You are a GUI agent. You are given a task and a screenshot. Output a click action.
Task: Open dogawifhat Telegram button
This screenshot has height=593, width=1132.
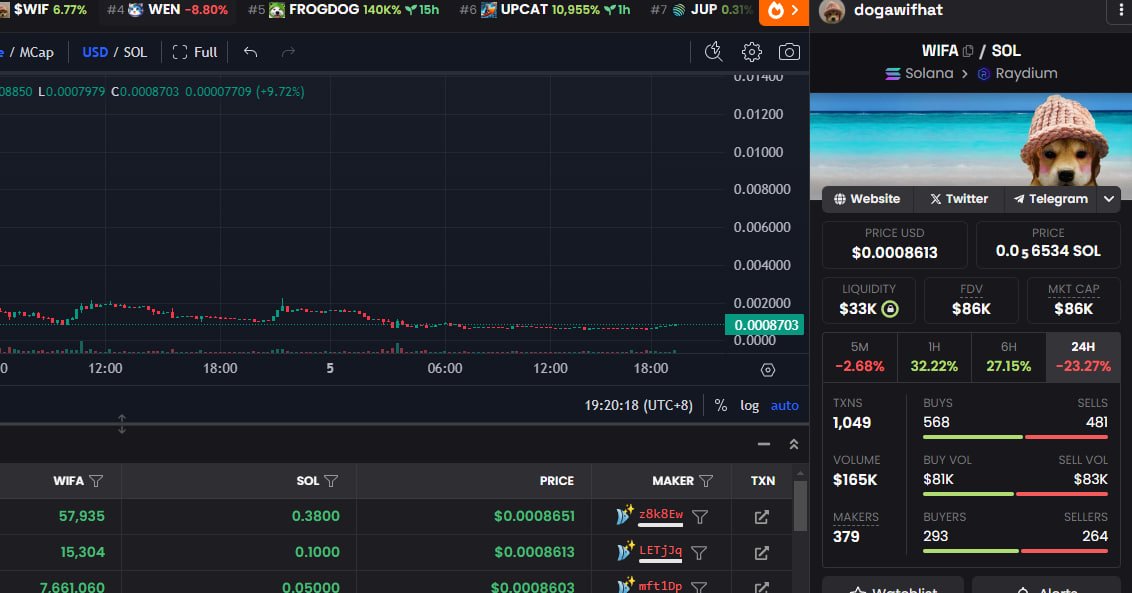click(1050, 199)
